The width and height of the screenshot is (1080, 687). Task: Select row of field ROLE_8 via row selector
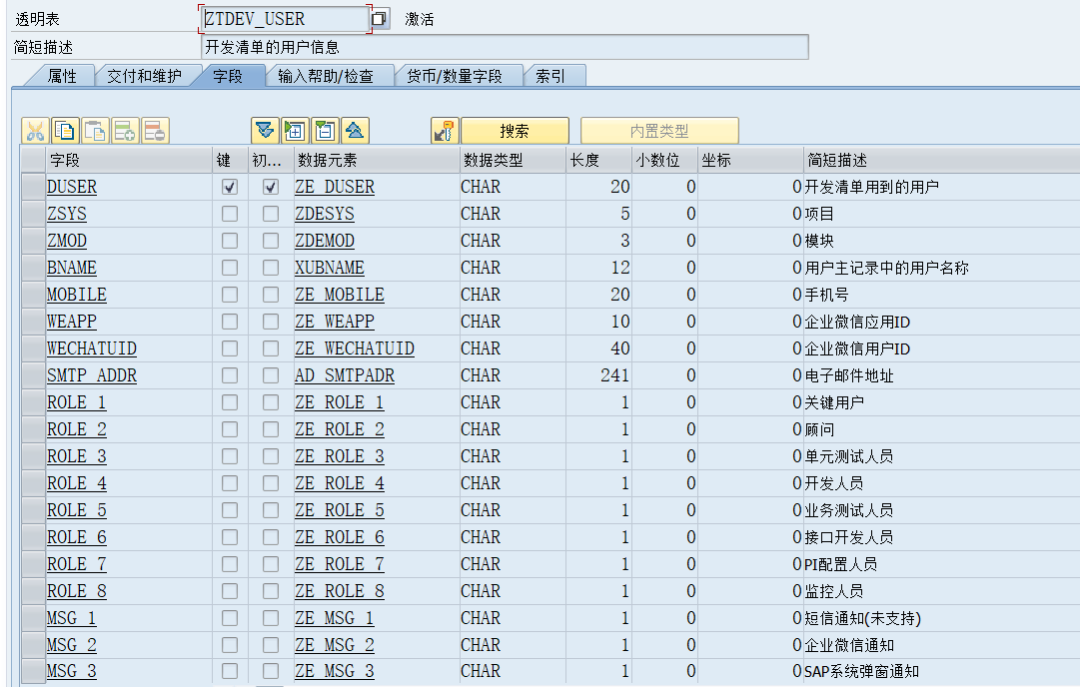pyautogui.click(x=32, y=591)
